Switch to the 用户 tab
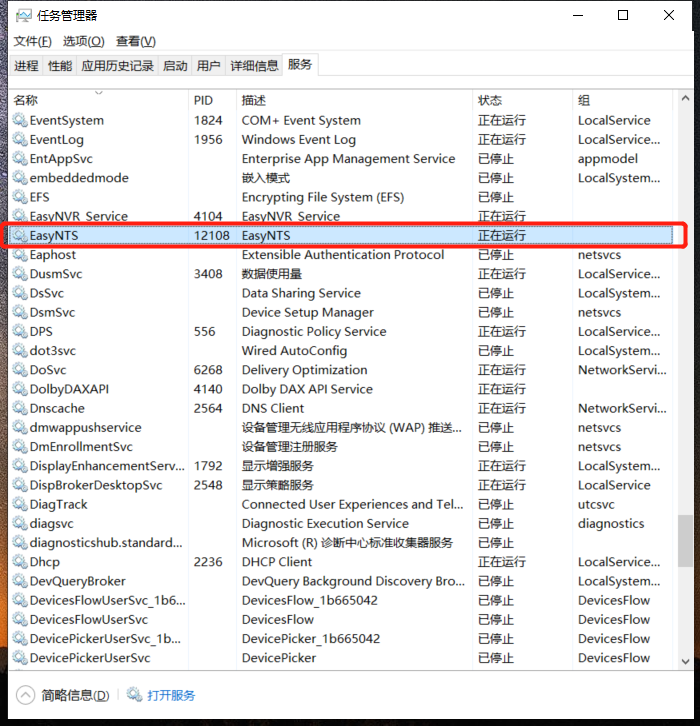Viewport: 700px width, 726px height. click(x=208, y=66)
